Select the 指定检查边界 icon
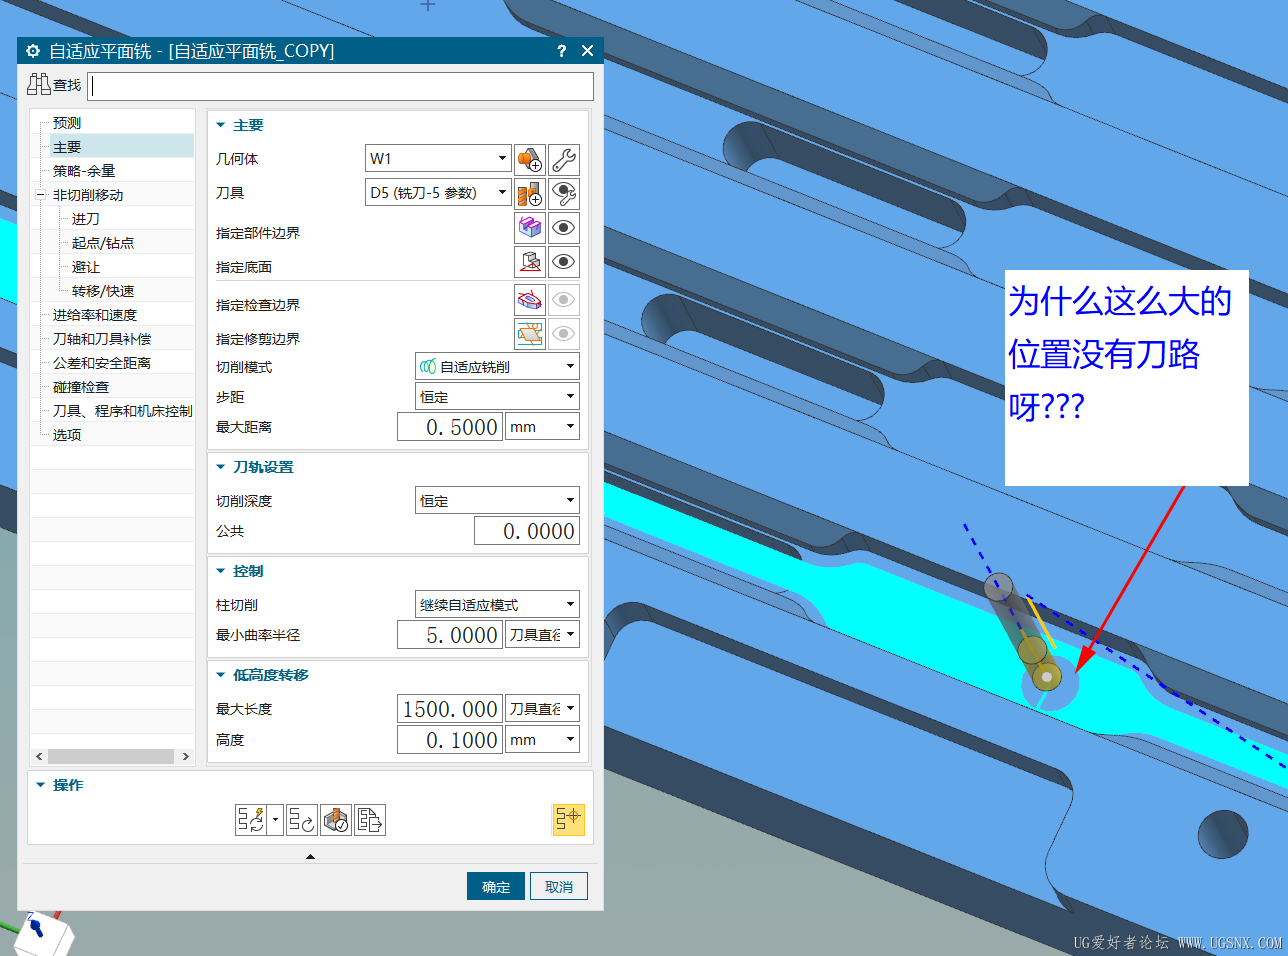The width and height of the screenshot is (1288, 956). point(530,300)
